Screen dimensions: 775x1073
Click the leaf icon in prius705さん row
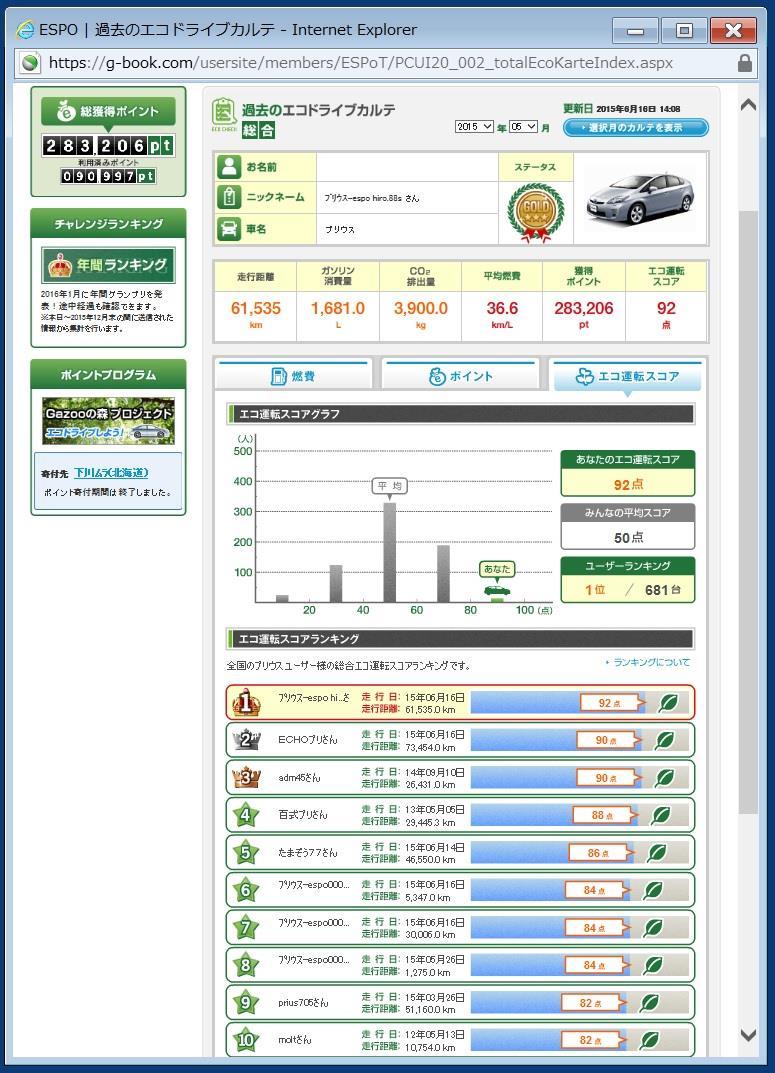tap(649, 1003)
